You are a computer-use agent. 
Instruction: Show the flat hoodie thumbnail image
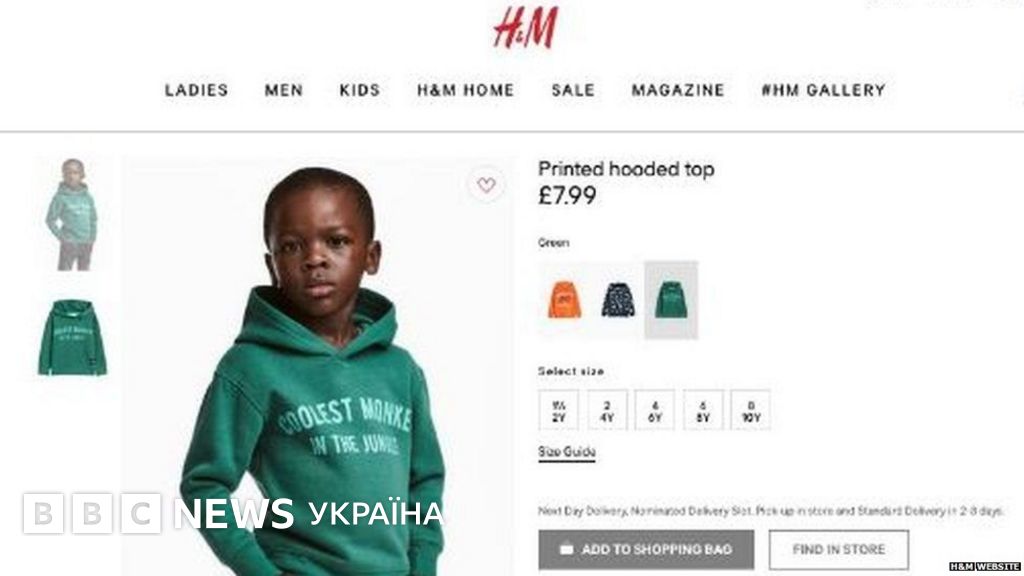(x=72, y=338)
